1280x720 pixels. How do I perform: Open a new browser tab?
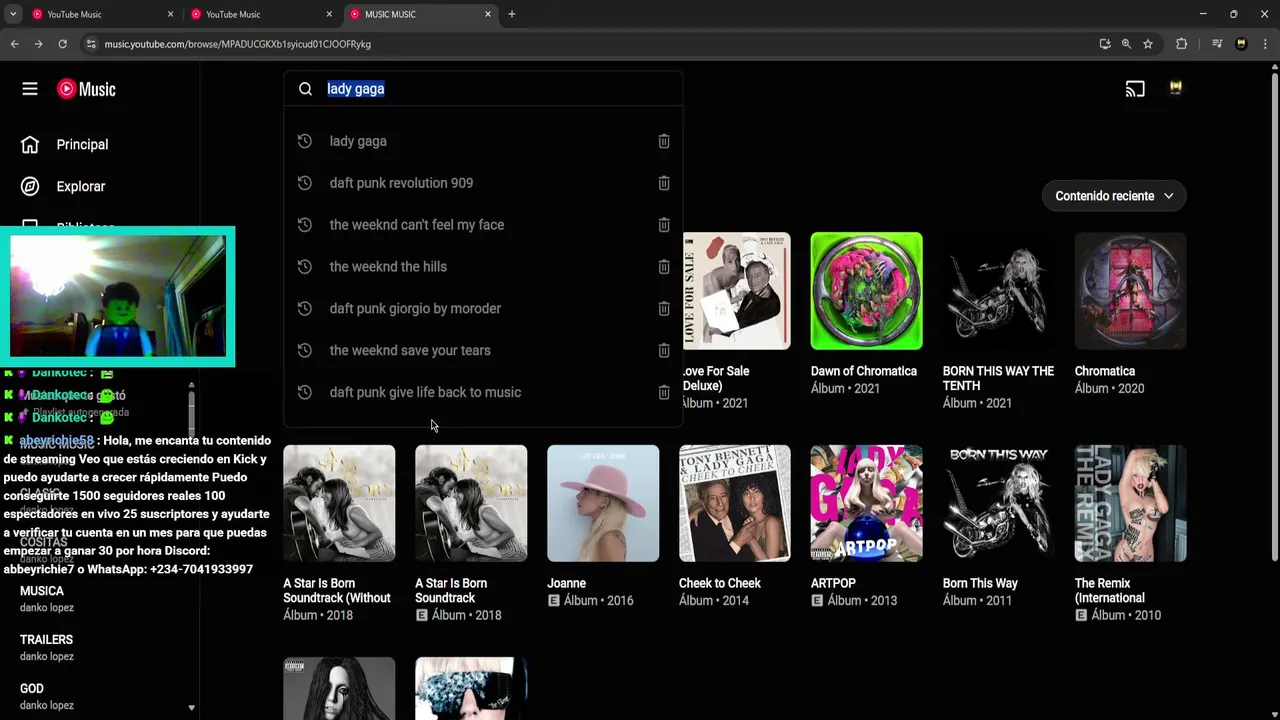pos(512,14)
